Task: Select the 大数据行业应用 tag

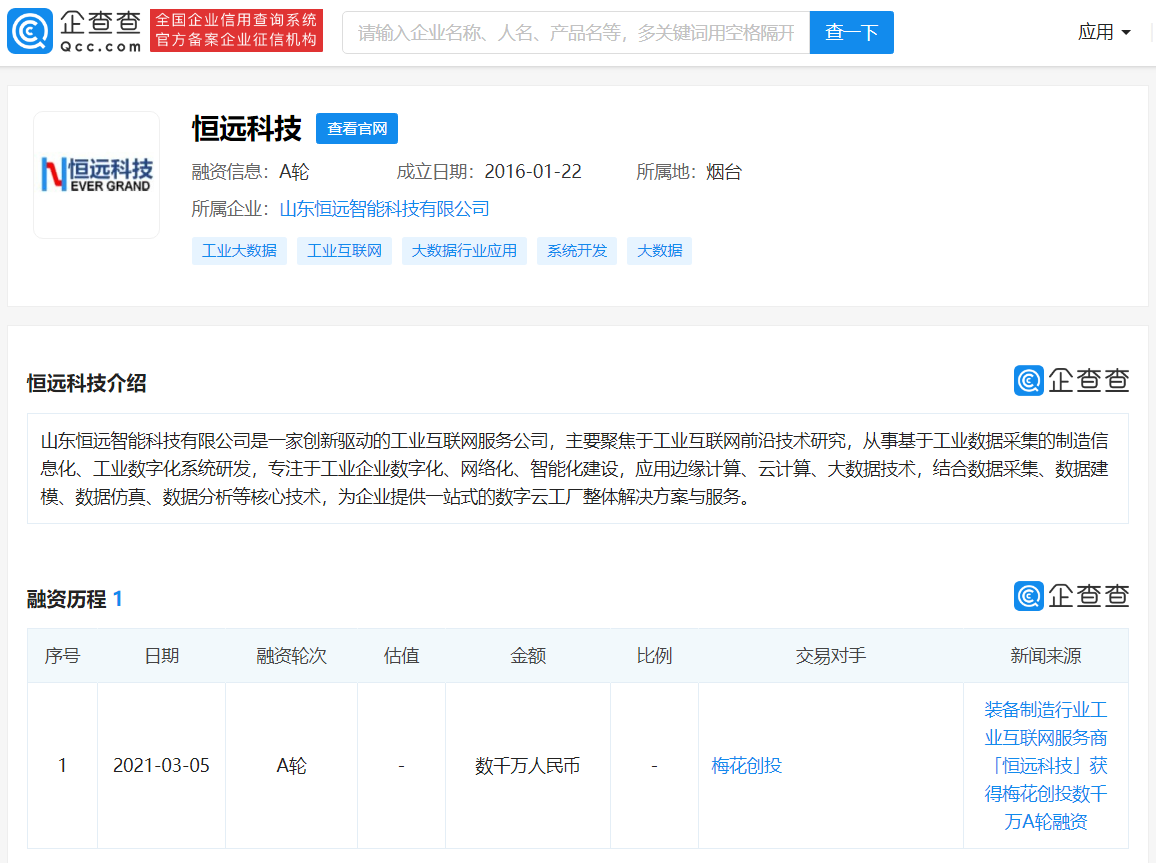Action: pyautogui.click(x=464, y=251)
